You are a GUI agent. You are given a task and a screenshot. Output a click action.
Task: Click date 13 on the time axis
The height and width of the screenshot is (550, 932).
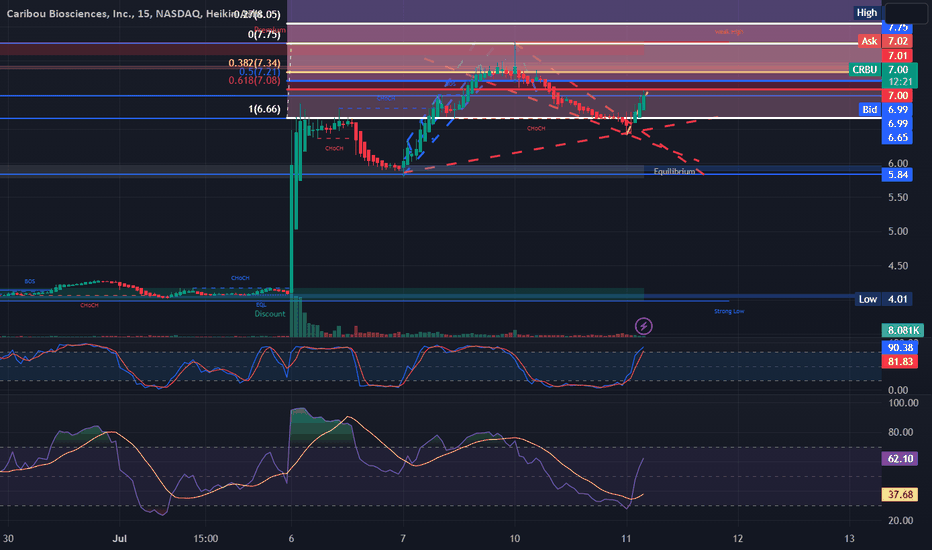pos(849,538)
